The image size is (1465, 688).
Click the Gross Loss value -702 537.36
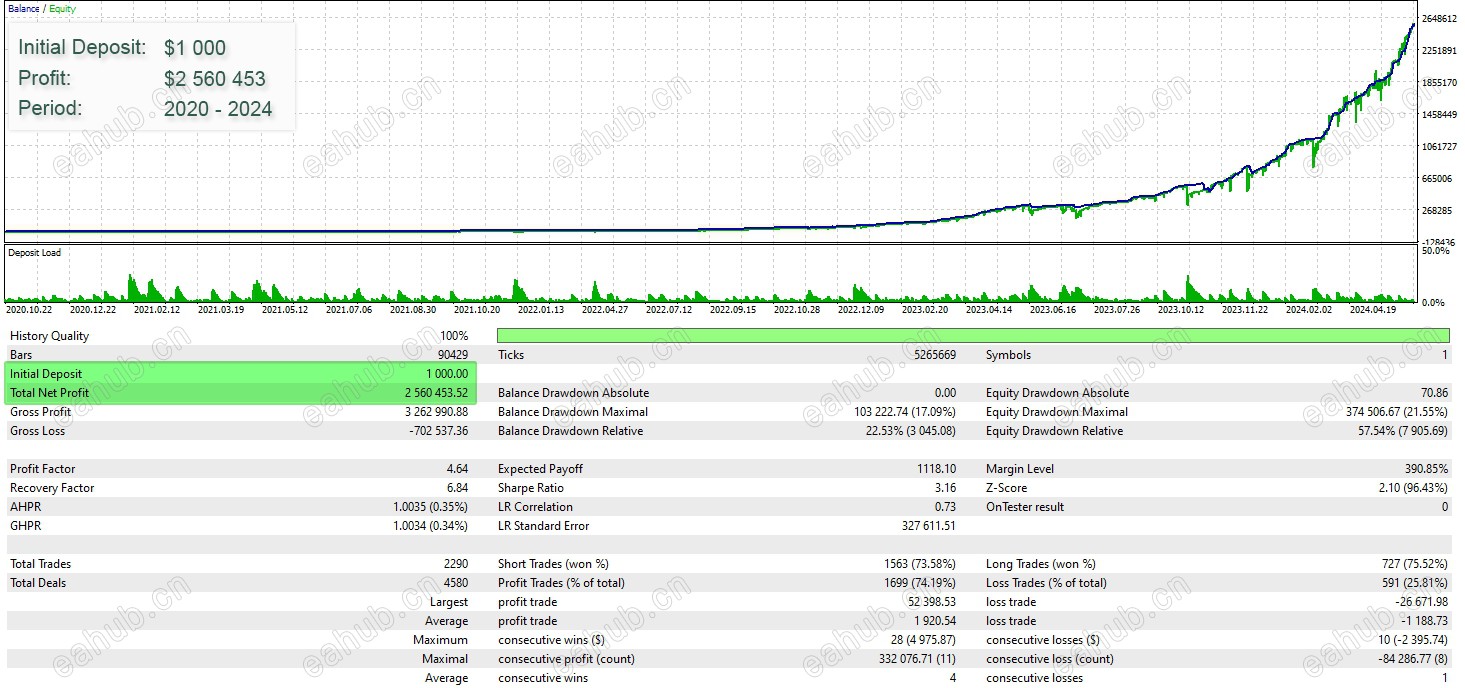coord(439,431)
